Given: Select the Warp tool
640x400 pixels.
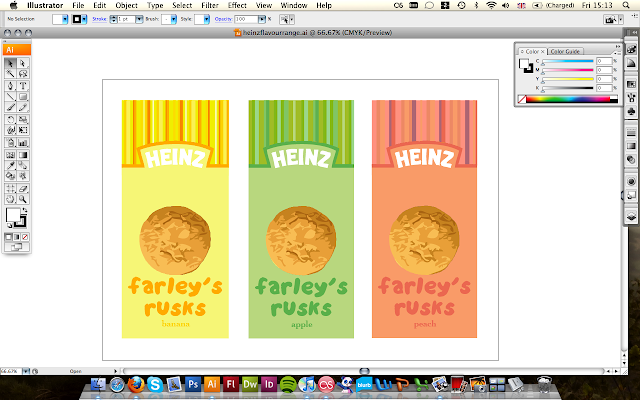Looking at the screenshot, I should pos(11,130).
